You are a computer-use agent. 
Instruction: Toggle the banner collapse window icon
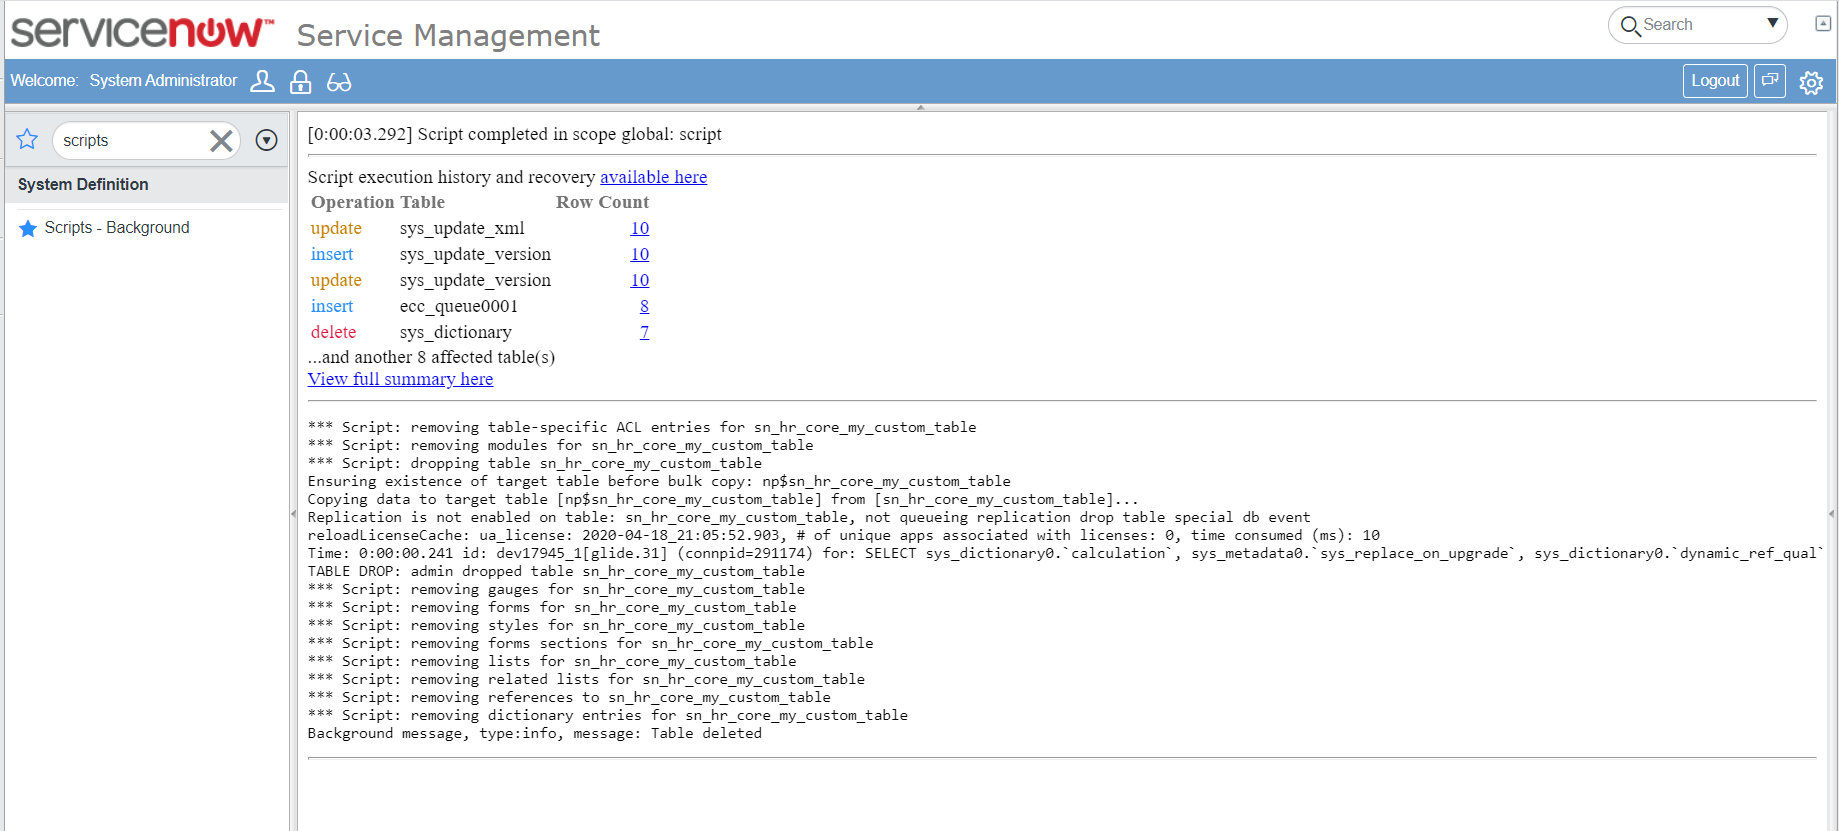tap(1770, 80)
